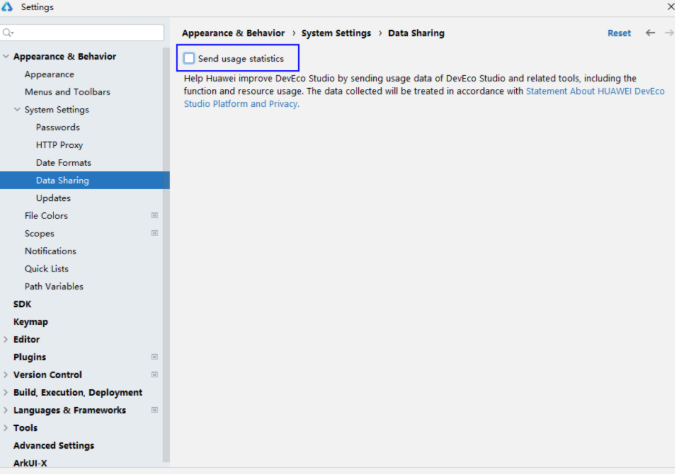Select Data Sharing in the tree
Screen dimensions: 675x474
point(85,180)
